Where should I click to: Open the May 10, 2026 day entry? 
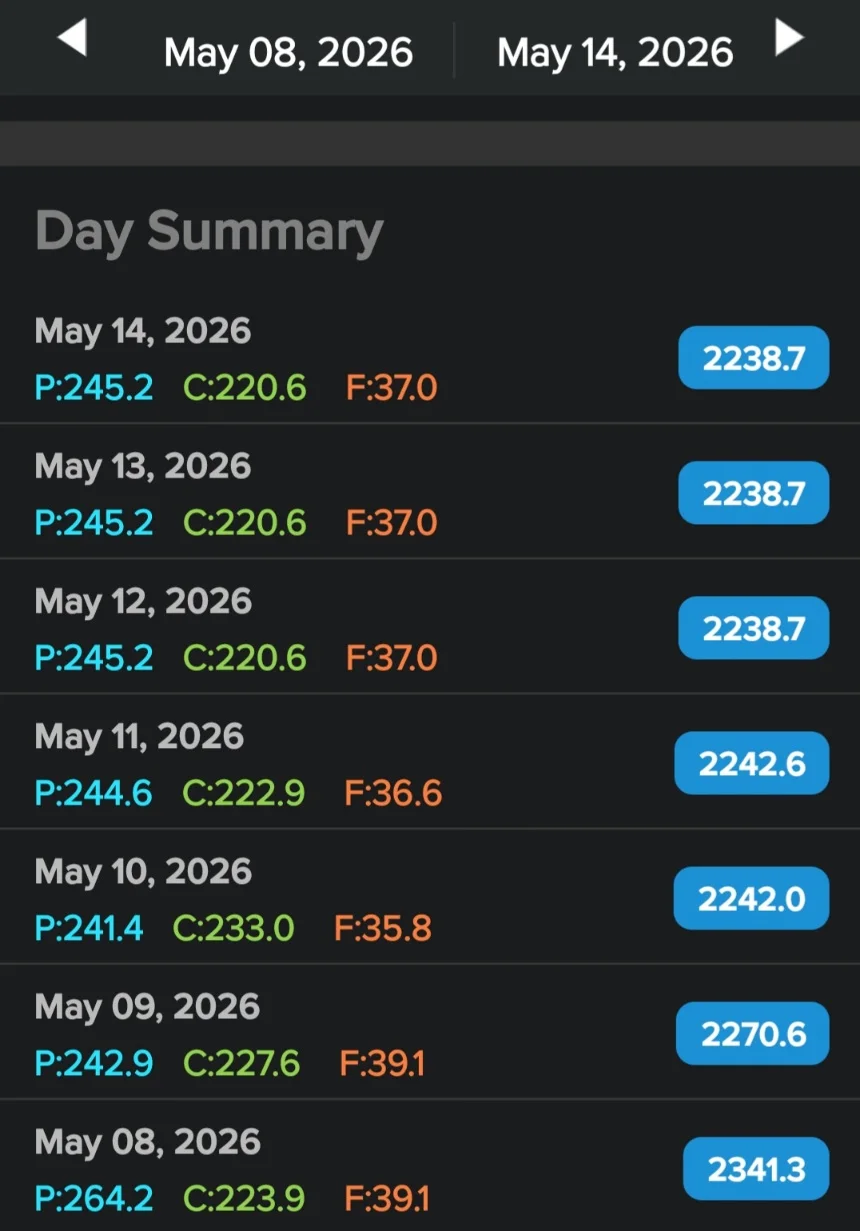pos(430,896)
